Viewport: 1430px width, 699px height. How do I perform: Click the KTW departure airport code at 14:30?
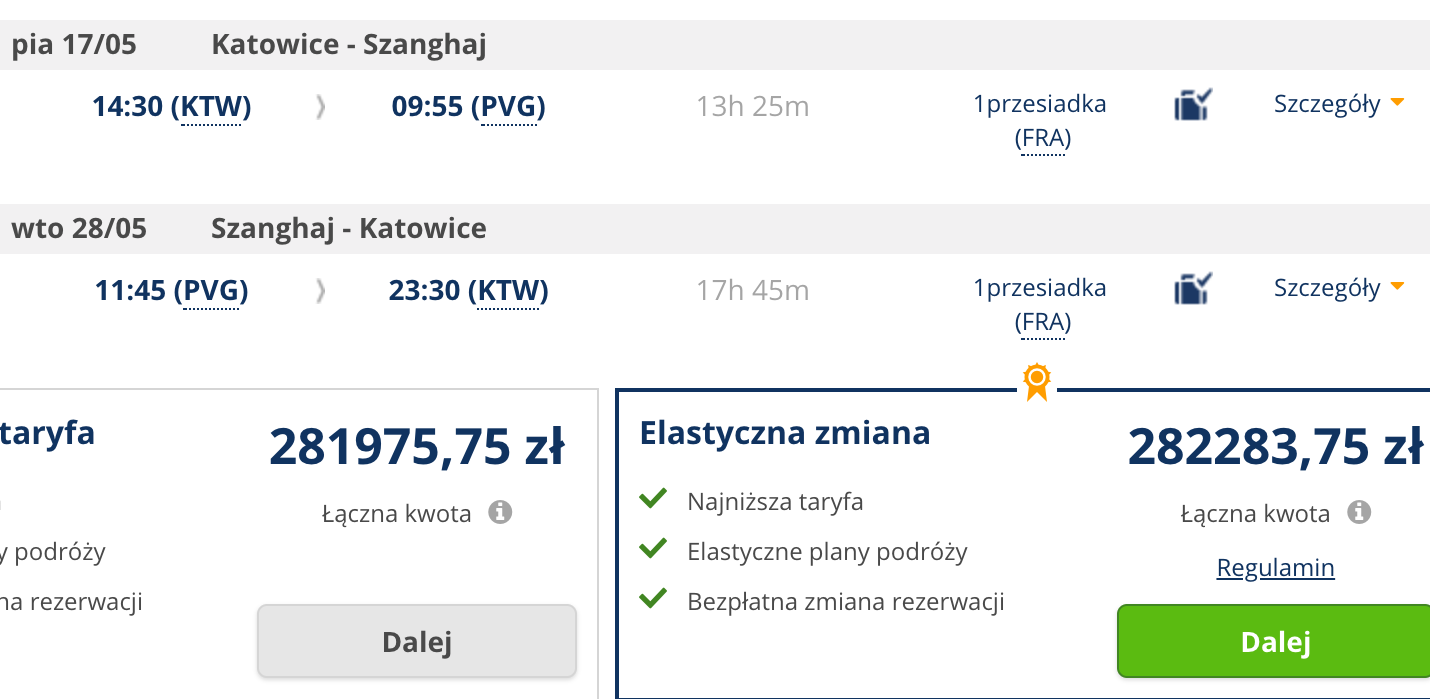(x=211, y=106)
